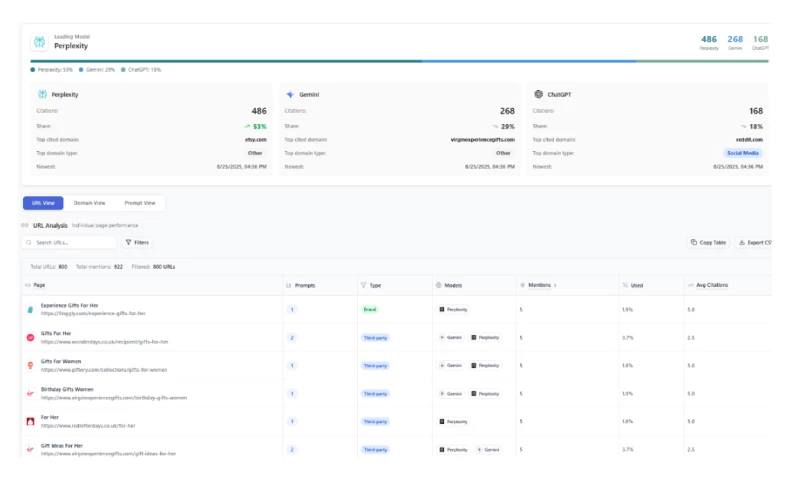Click the ChatGPT green segment of the share bar
Viewport: 800px width, 480px height.
tap(702, 61)
